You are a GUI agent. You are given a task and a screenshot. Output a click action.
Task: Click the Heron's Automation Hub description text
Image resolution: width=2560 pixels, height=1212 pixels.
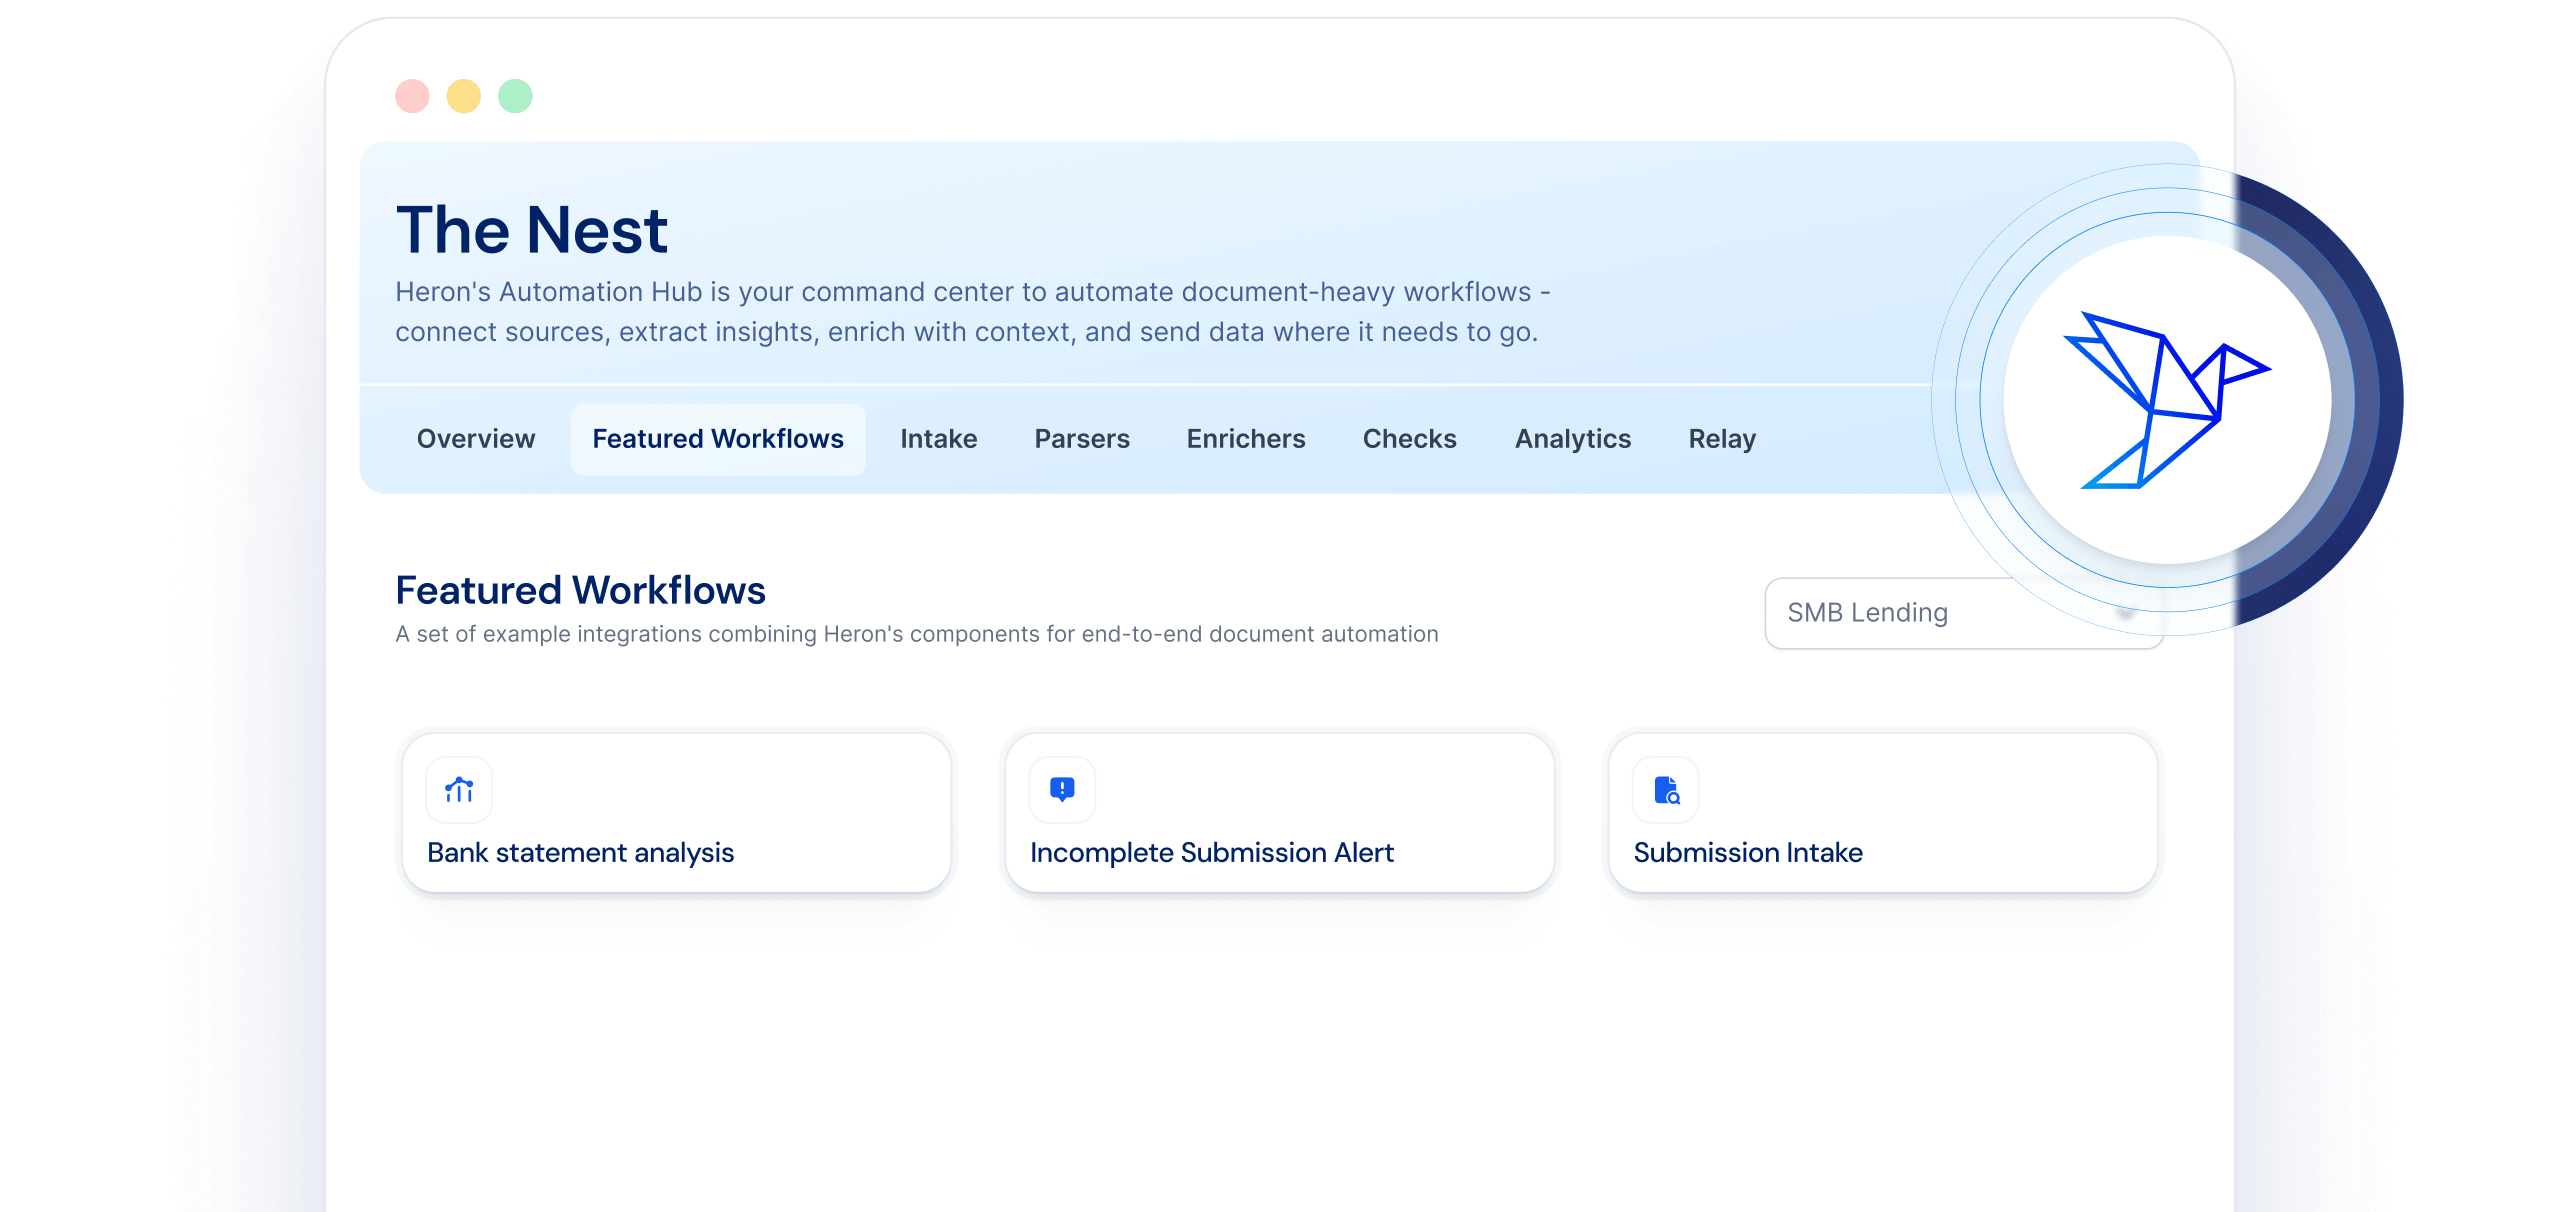coord(973,312)
